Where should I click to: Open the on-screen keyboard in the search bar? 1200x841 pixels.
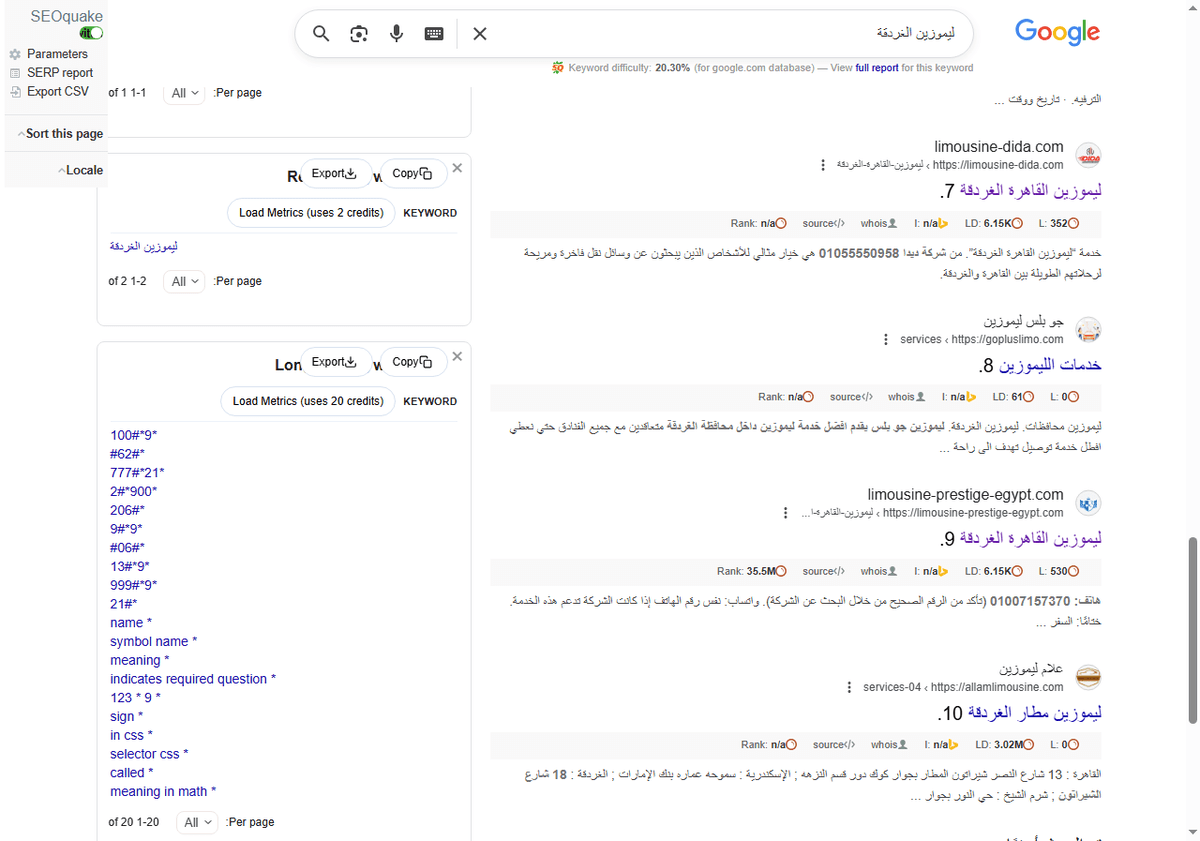click(433, 33)
